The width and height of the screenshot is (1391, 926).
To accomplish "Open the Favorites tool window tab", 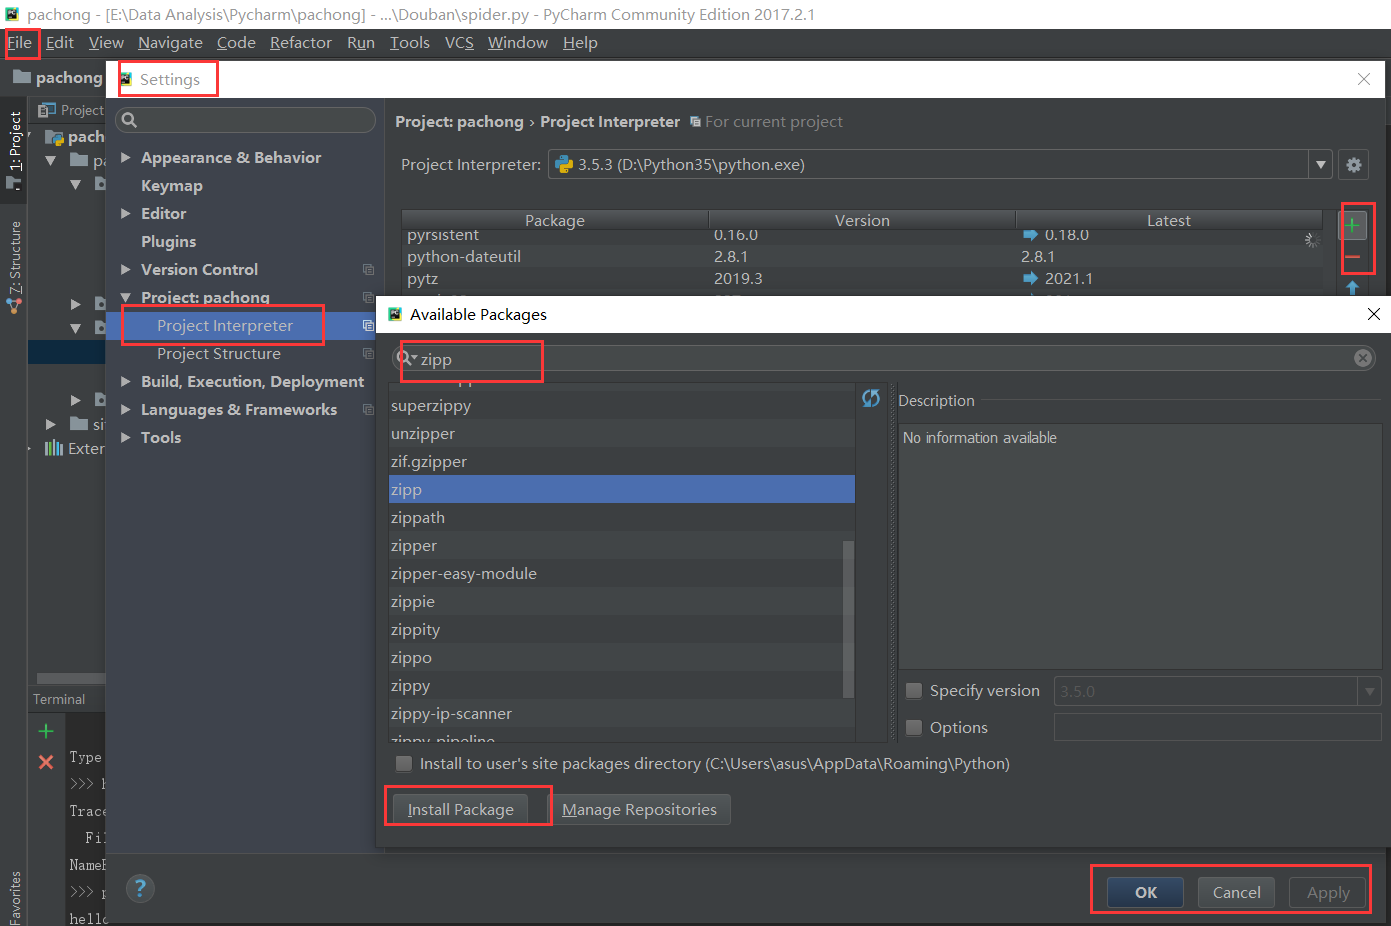I will pyautogui.click(x=14, y=897).
